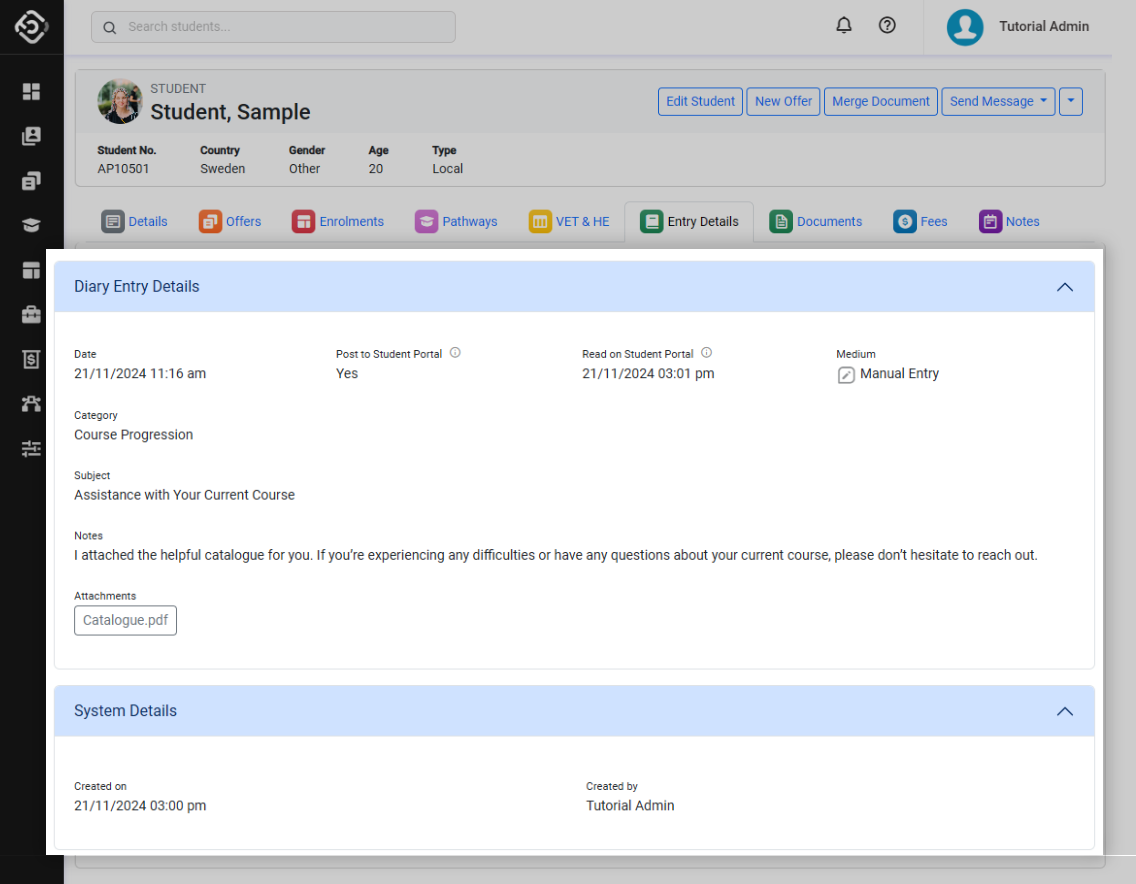Click the Tutorial Admin user avatar
The width and height of the screenshot is (1136, 884).
coord(965,27)
